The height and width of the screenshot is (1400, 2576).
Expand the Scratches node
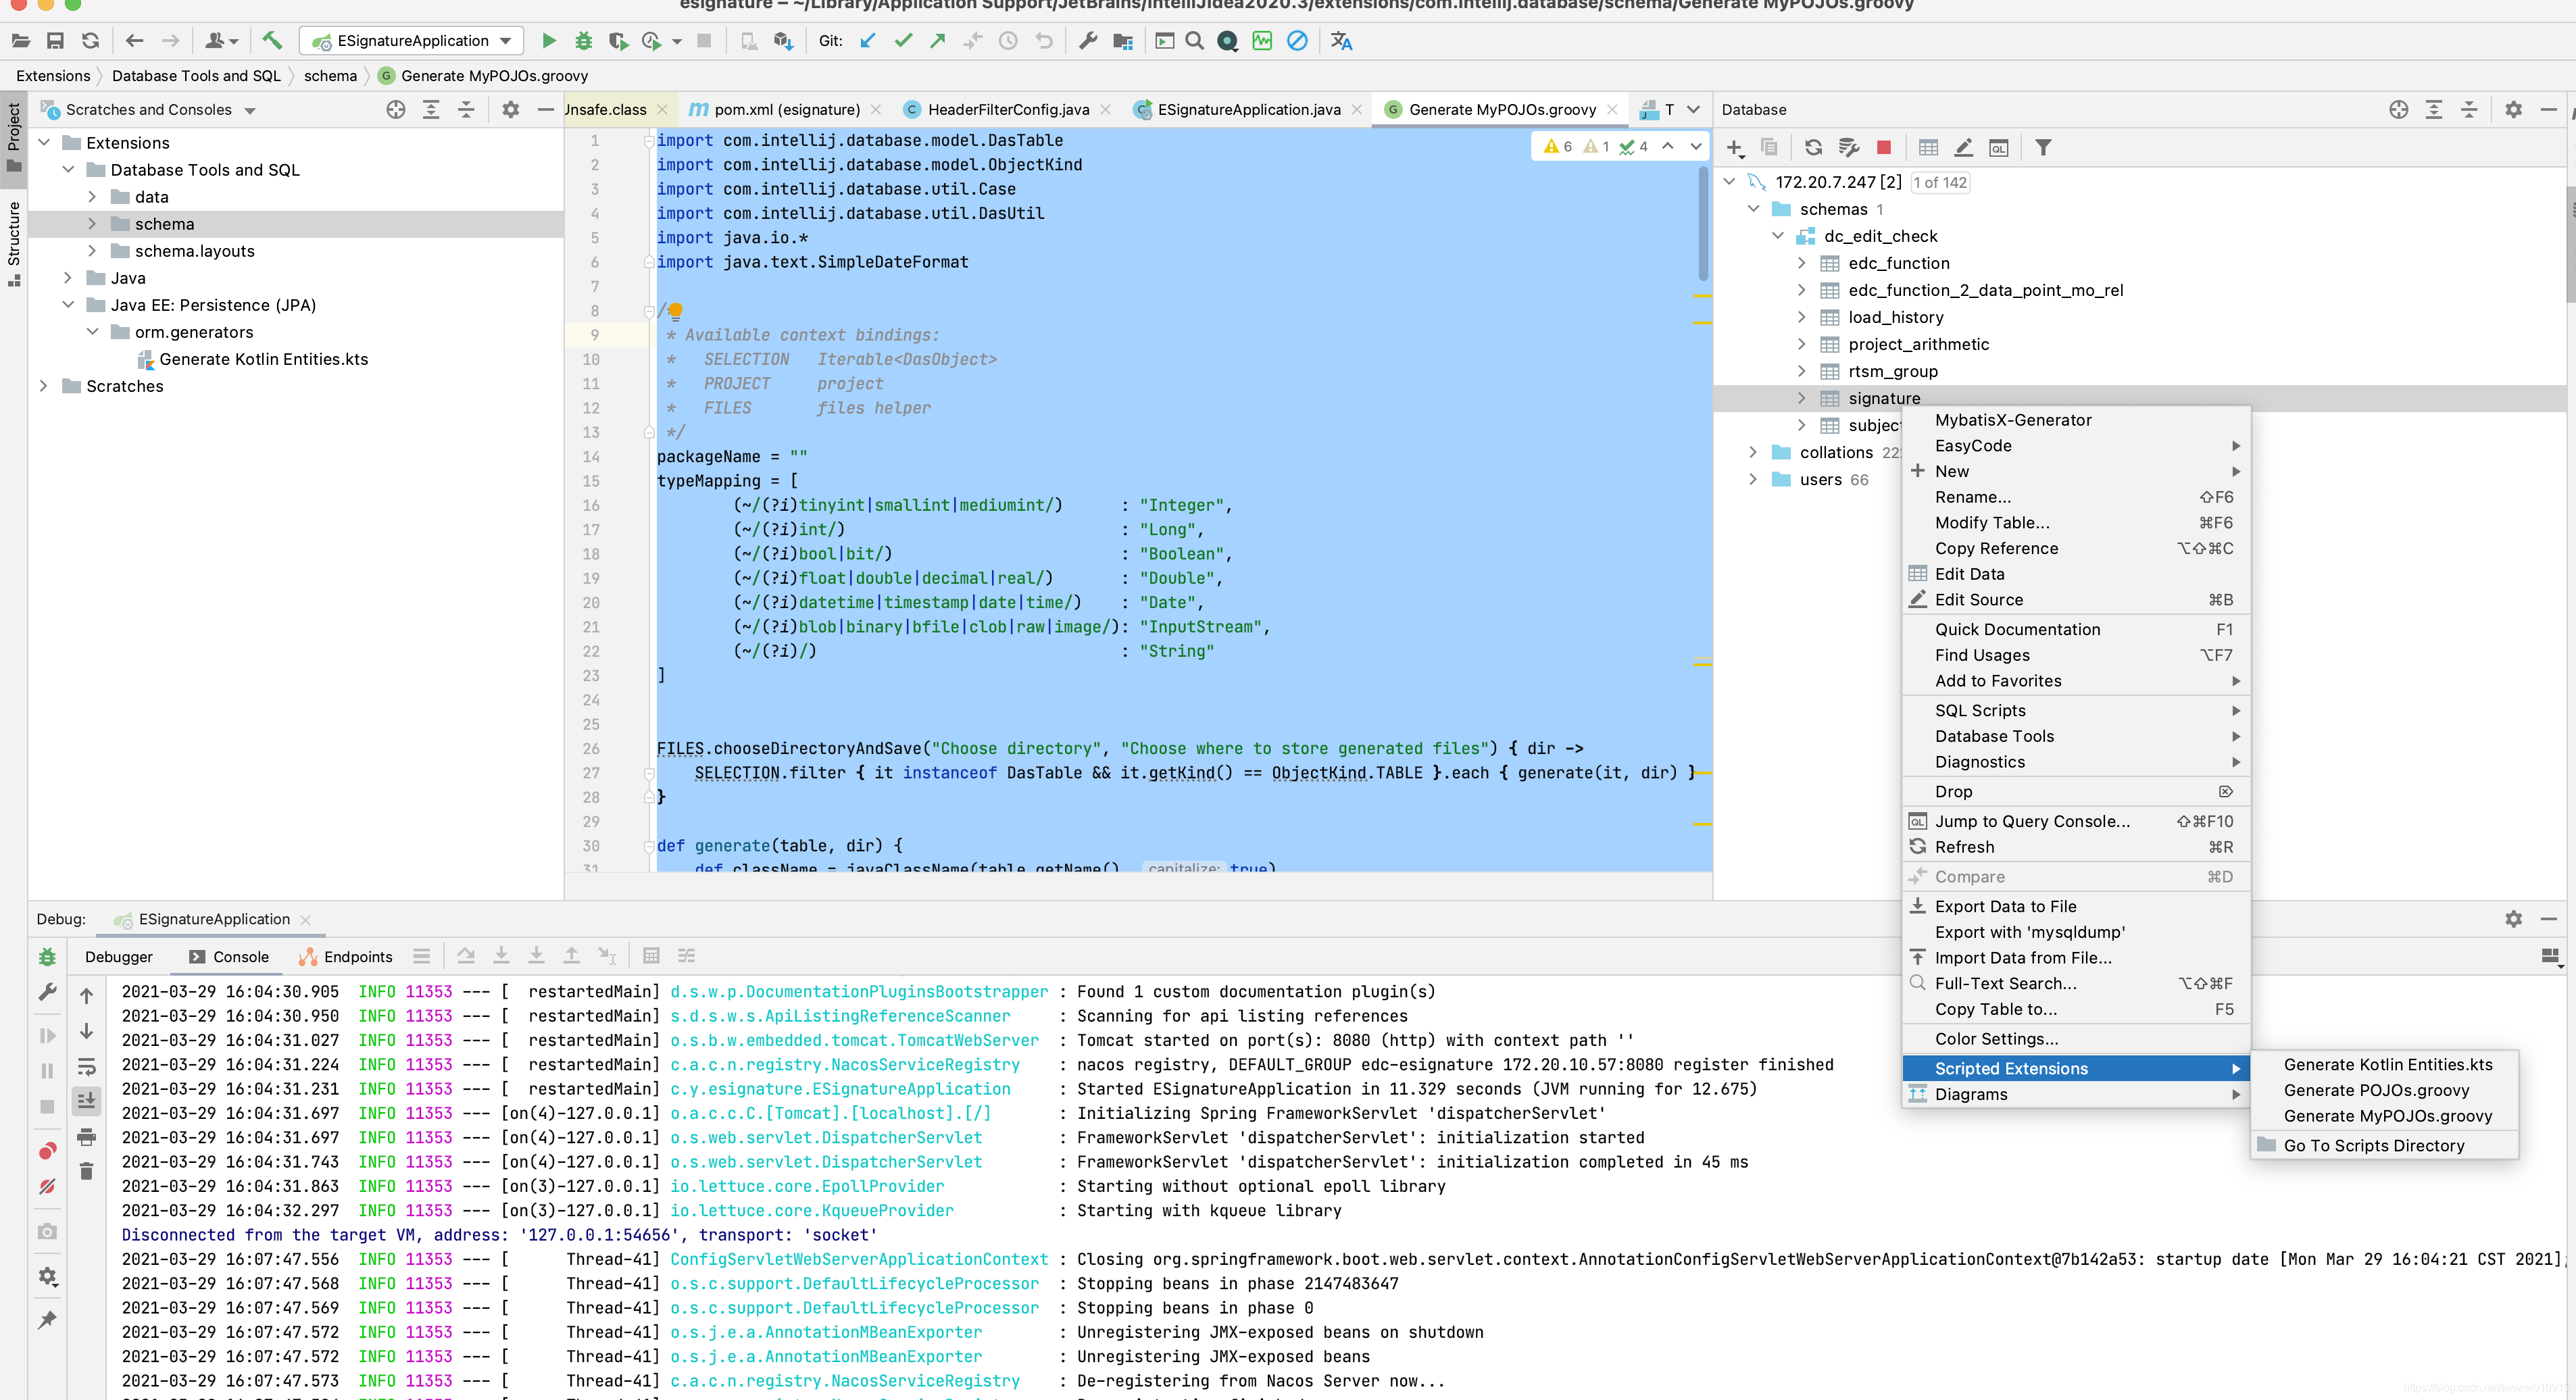[x=43, y=386]
